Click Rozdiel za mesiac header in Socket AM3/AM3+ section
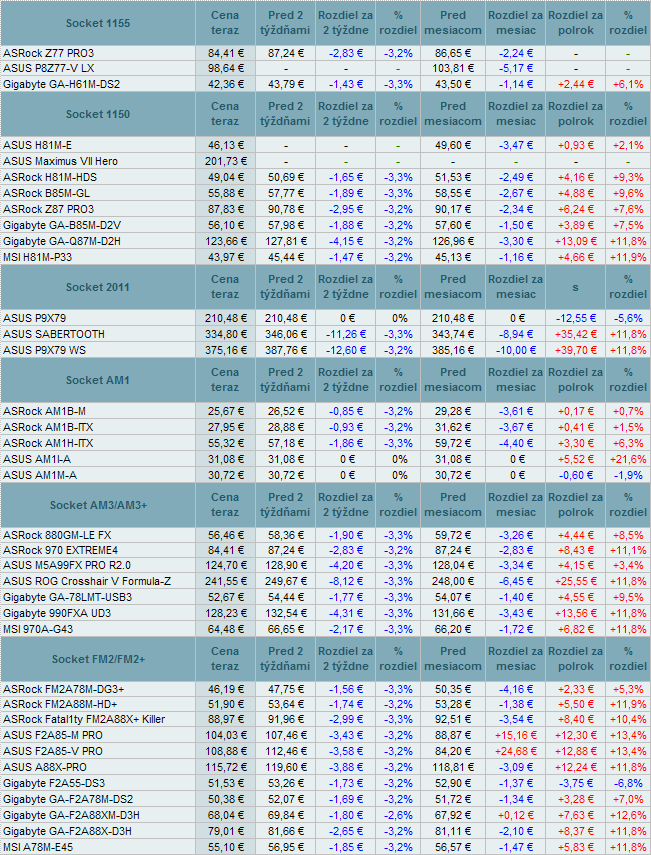Screen dimensions: 651x855 (516, 505)
